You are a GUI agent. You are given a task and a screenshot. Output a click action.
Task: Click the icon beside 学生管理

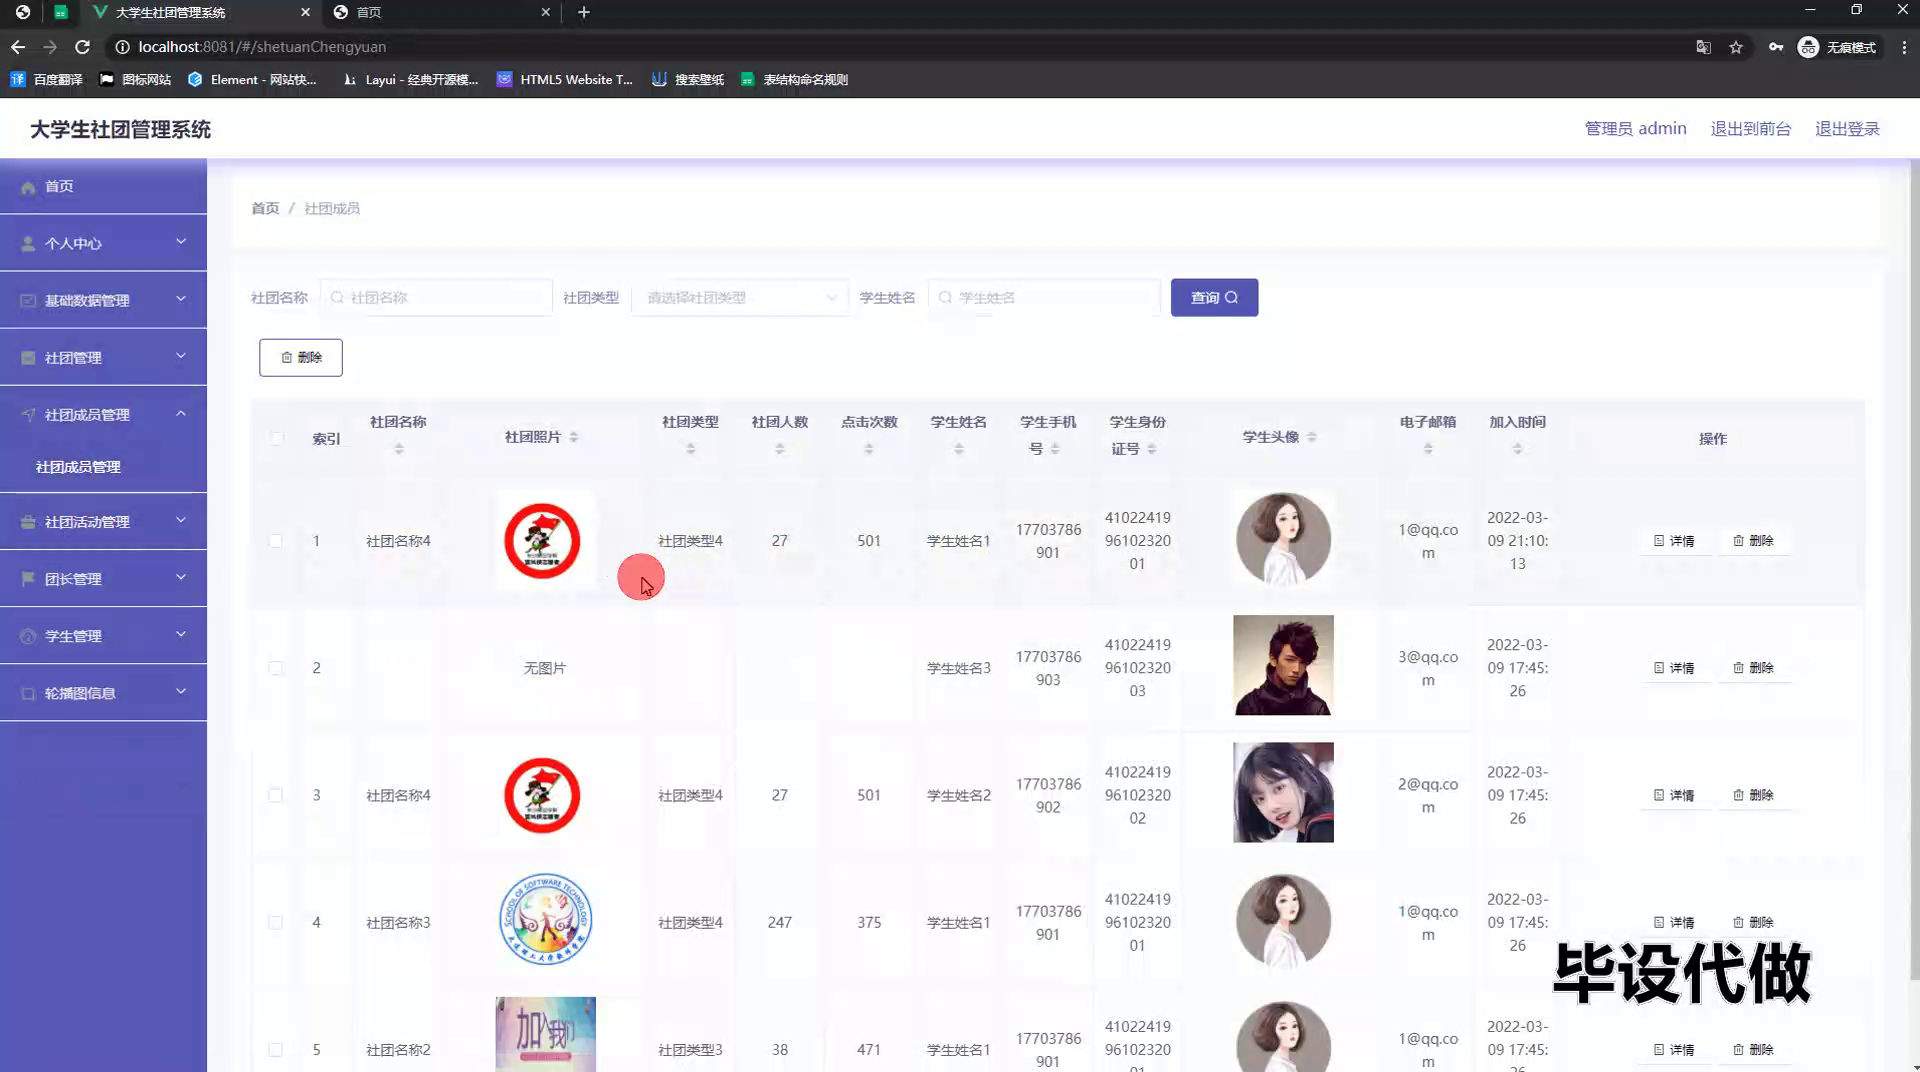28,636
